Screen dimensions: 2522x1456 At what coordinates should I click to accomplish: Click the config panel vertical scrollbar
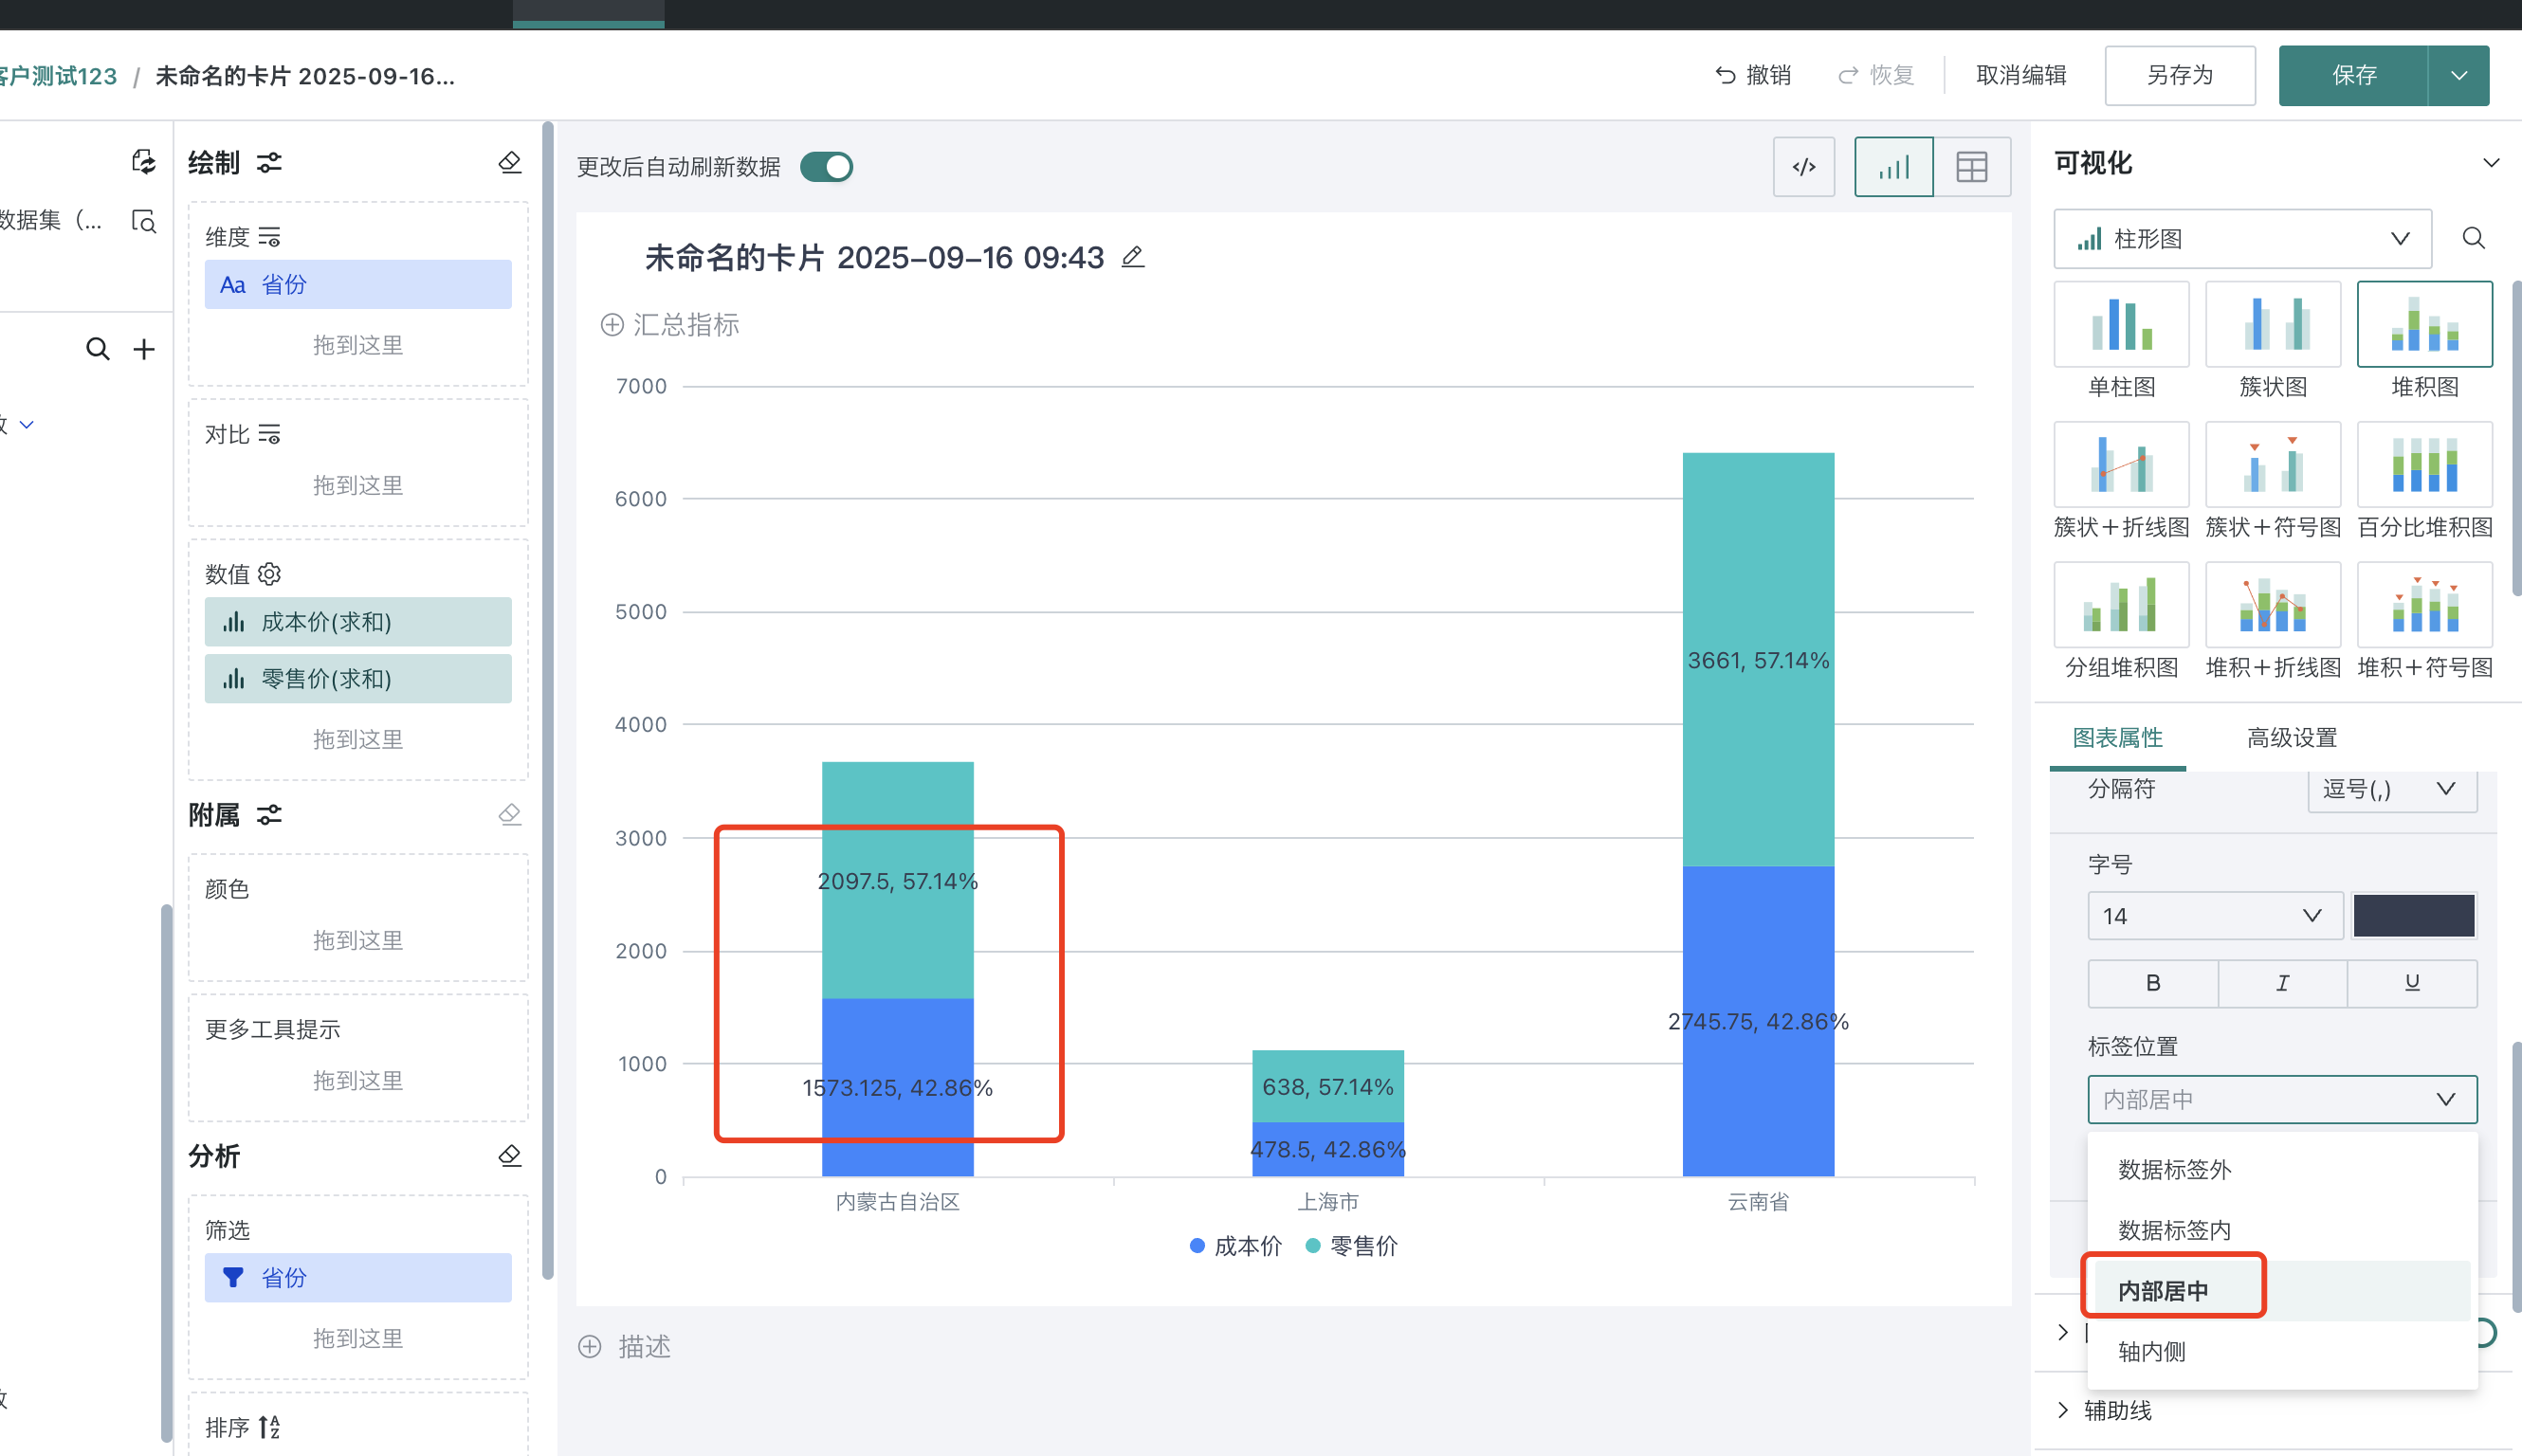(x=548, y=700)
